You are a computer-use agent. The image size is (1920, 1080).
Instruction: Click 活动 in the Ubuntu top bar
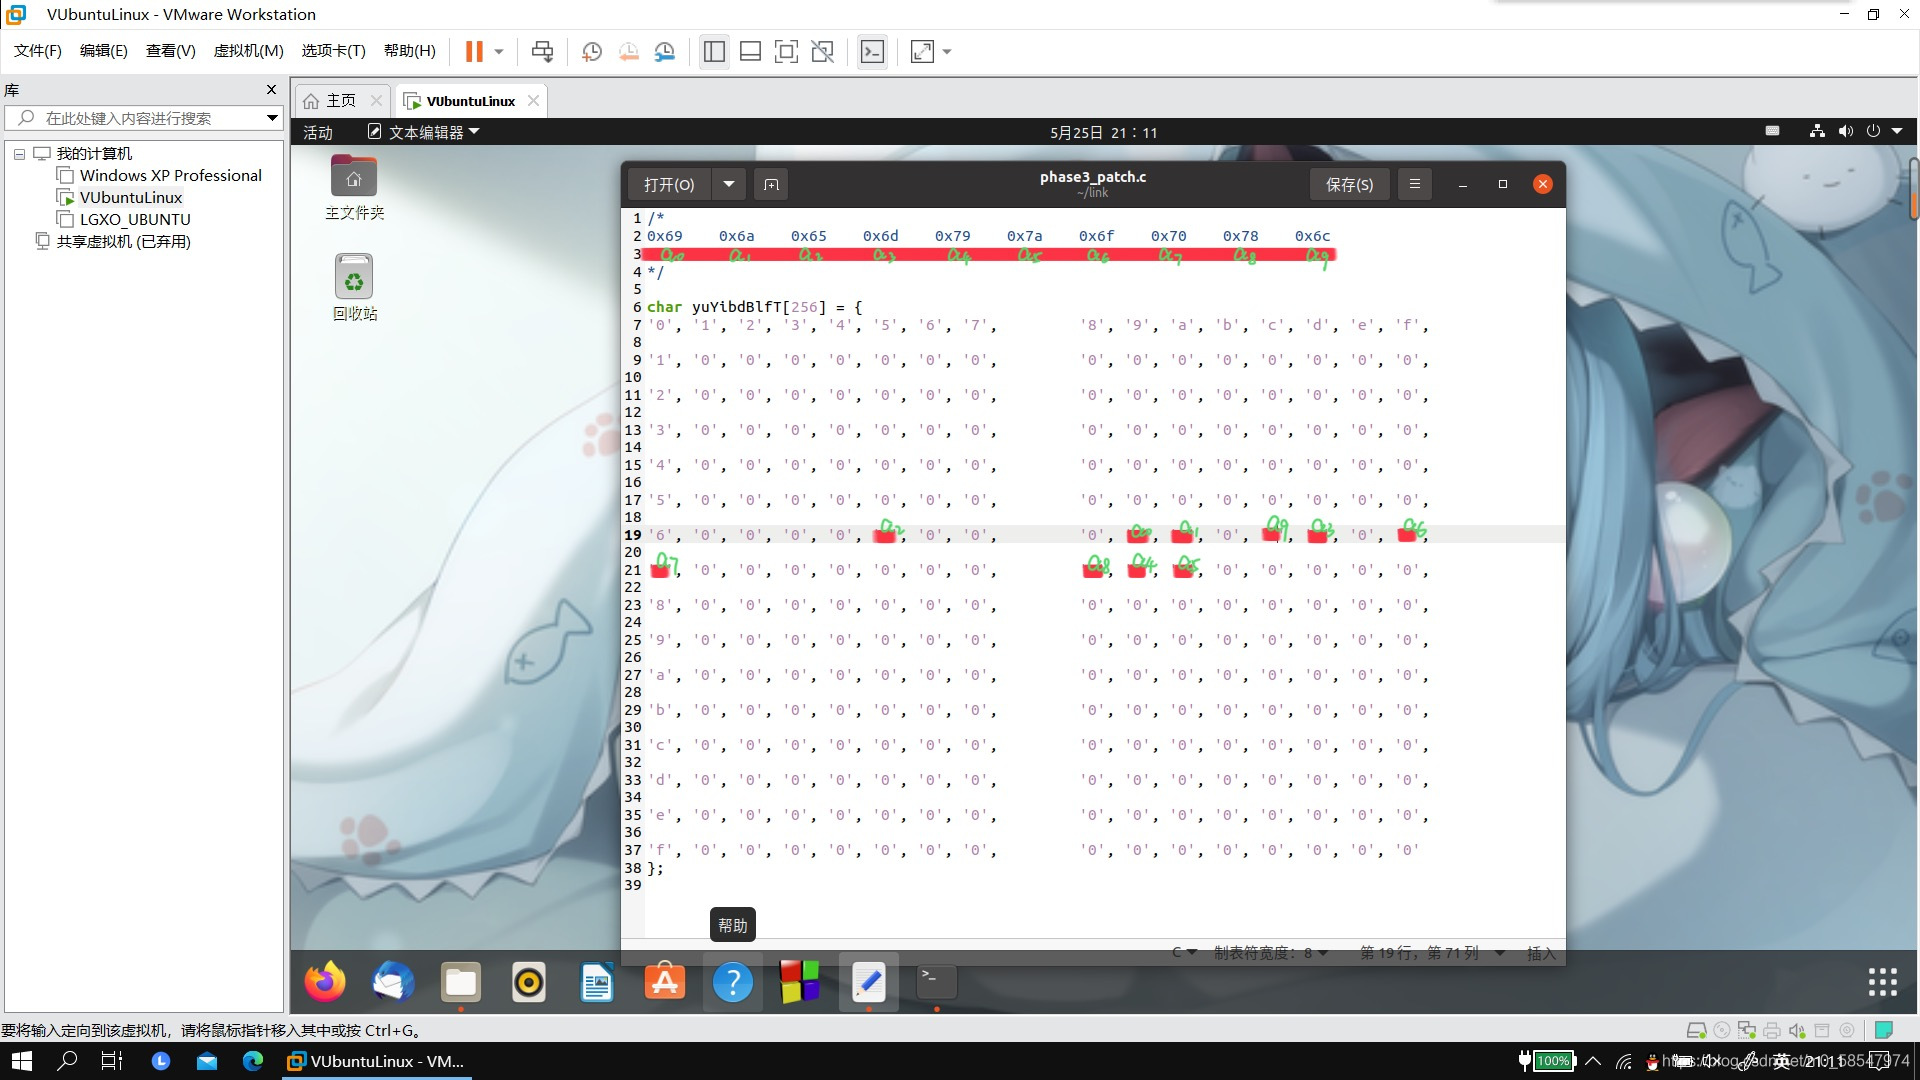[x=318, y=132]
